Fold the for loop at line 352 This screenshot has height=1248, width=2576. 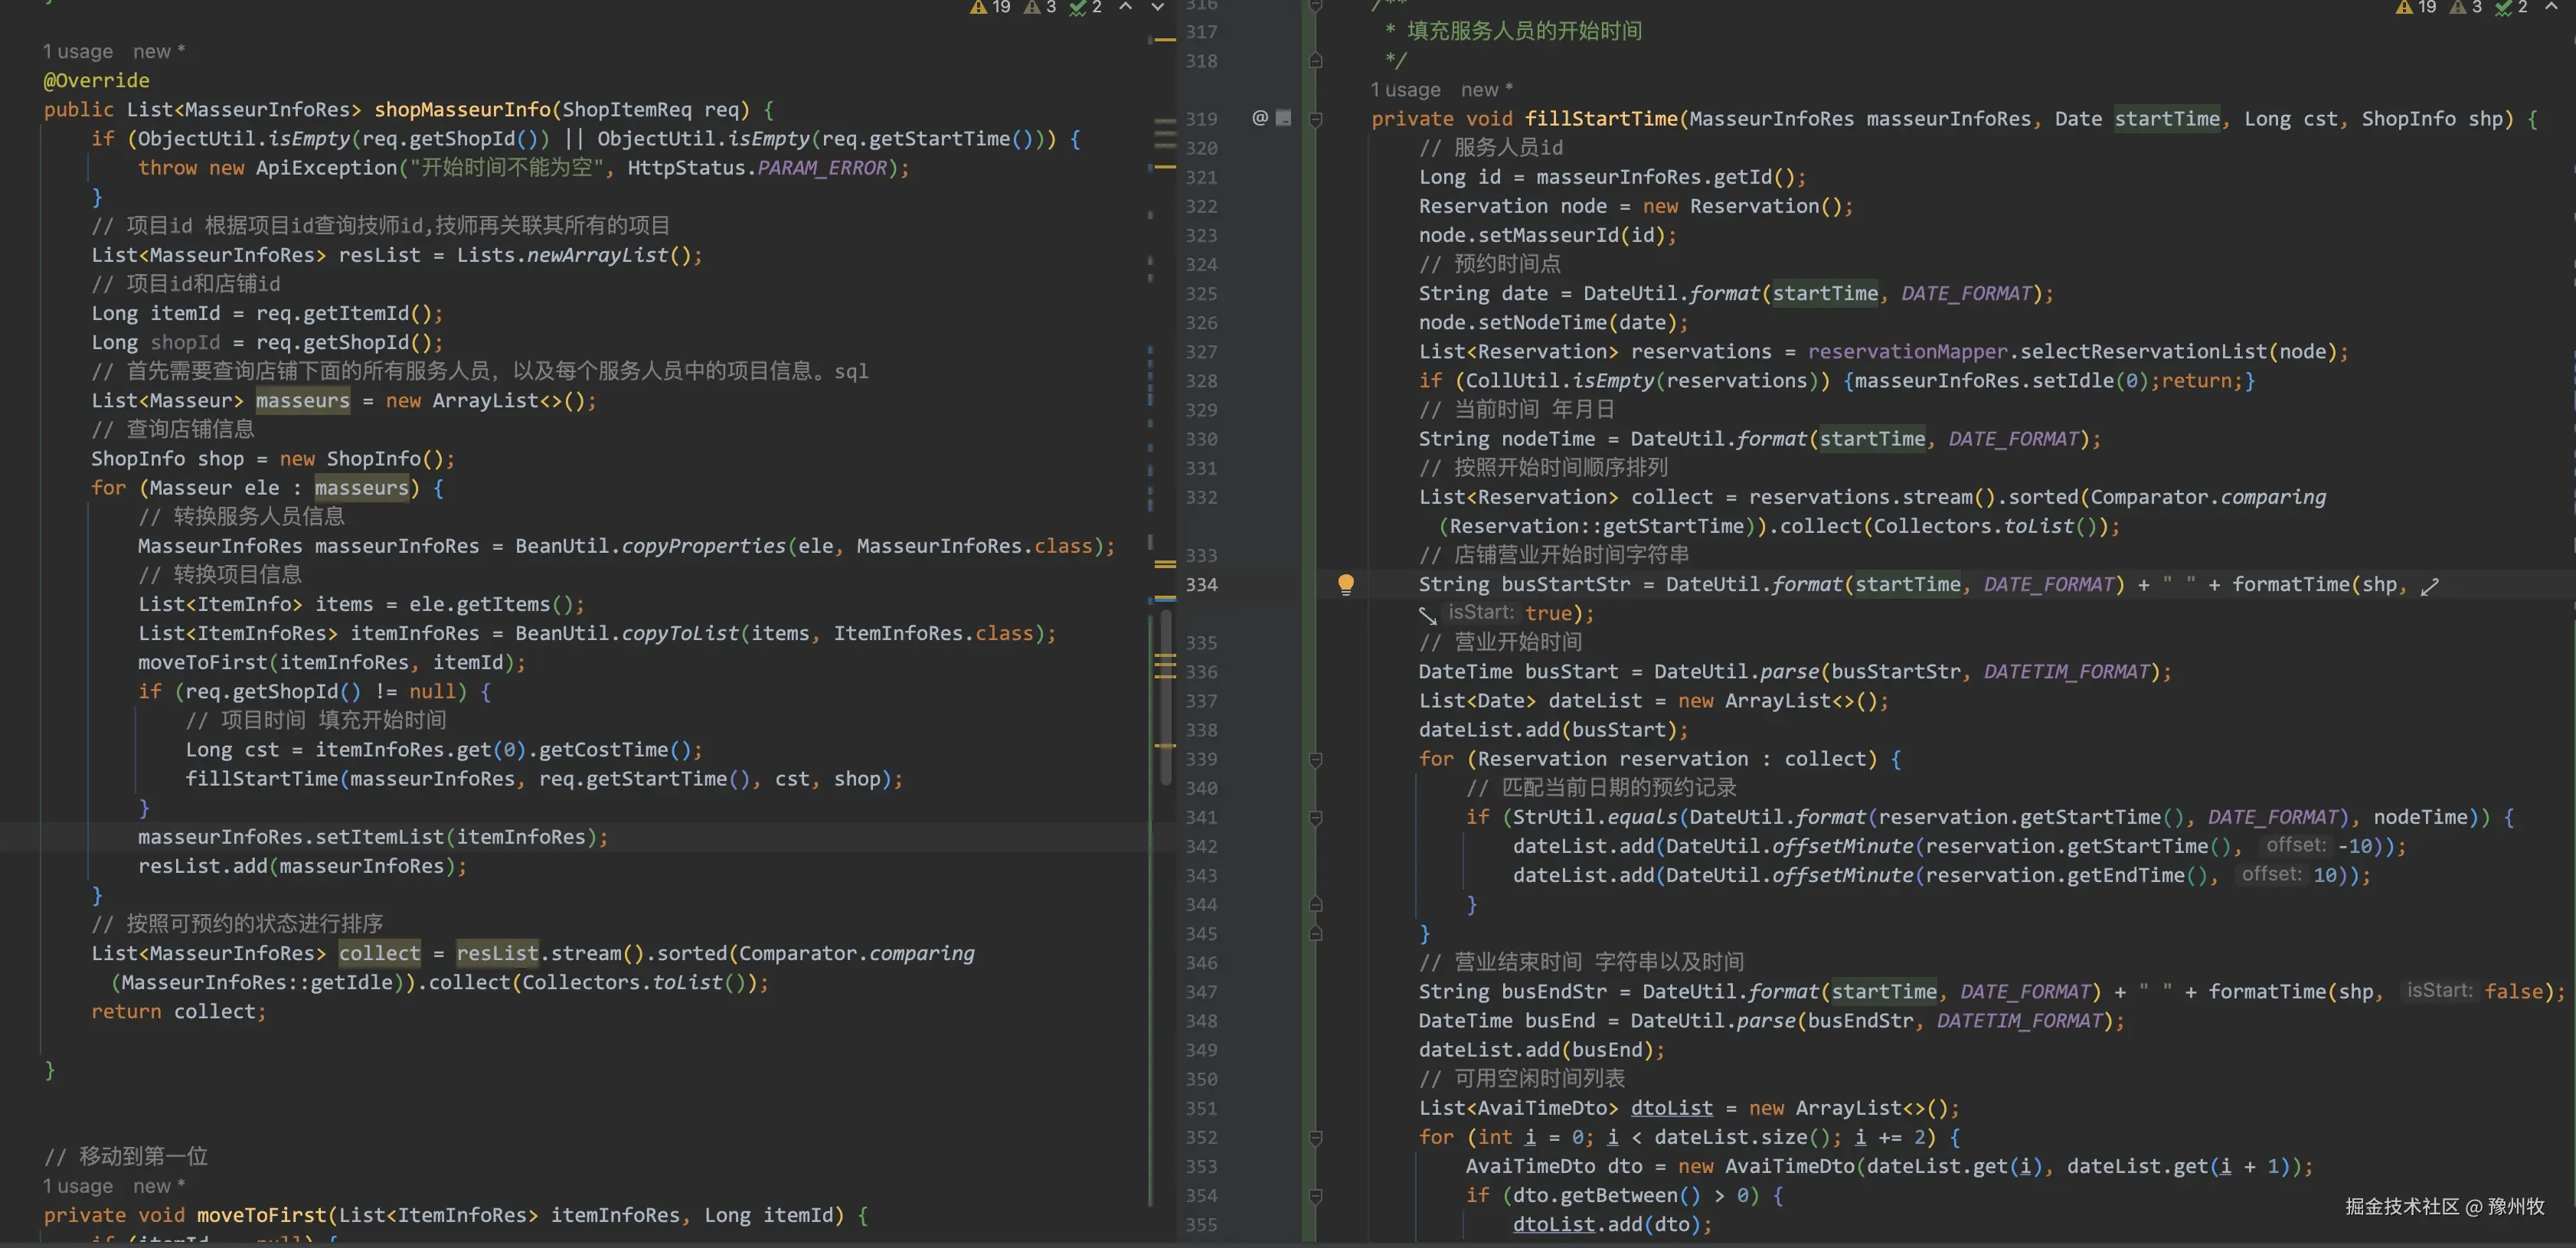(1316, 1137)
